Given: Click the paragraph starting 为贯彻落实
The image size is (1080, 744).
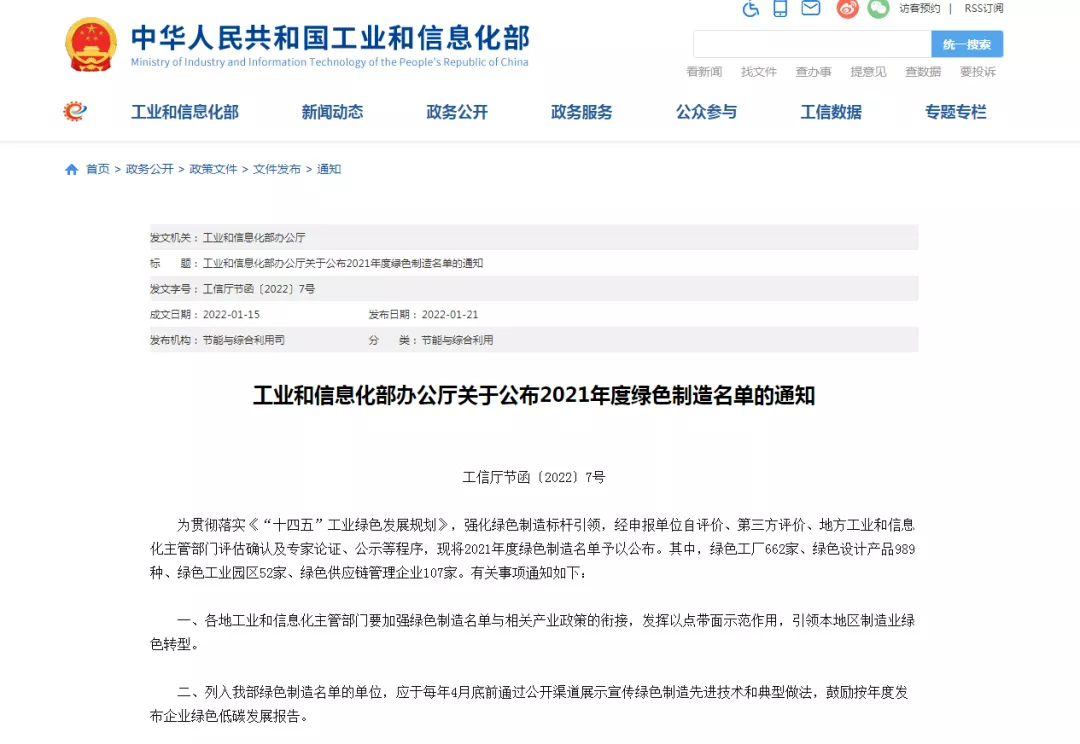Looking at the screenshot, I should pos(532,549).
